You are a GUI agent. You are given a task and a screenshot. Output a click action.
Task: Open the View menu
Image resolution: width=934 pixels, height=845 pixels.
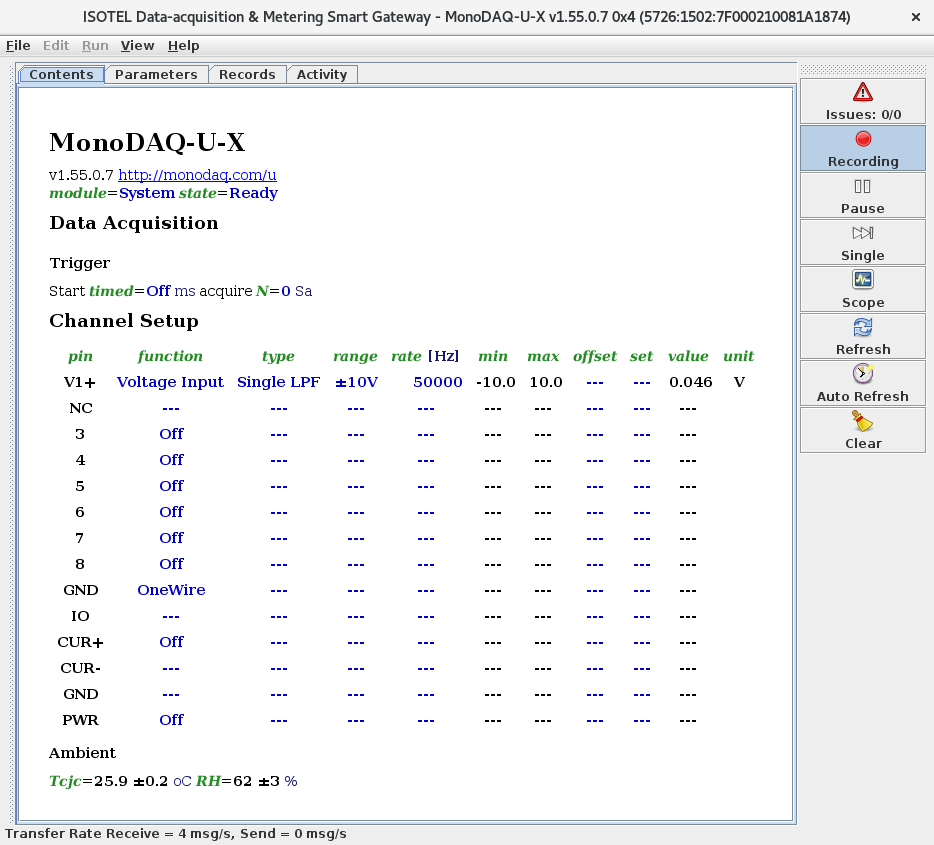137,46
